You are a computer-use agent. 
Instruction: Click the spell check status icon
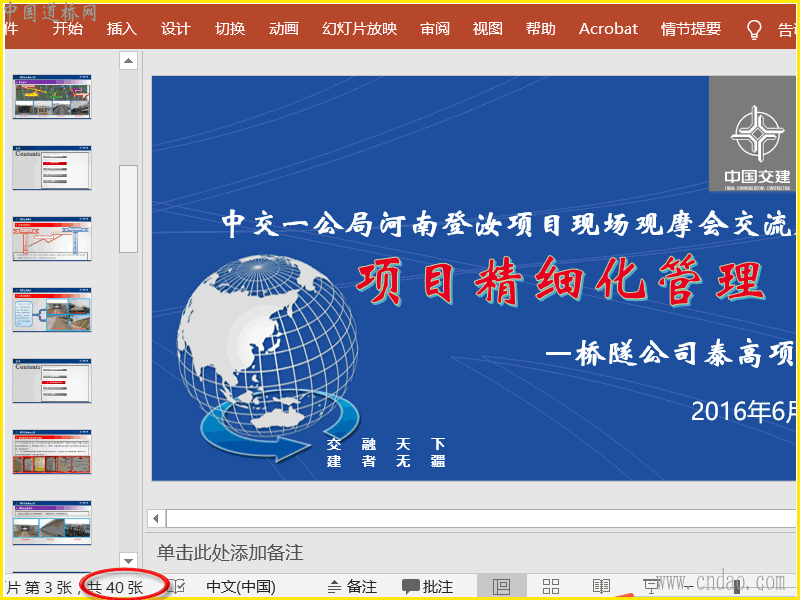pos(177,586)
